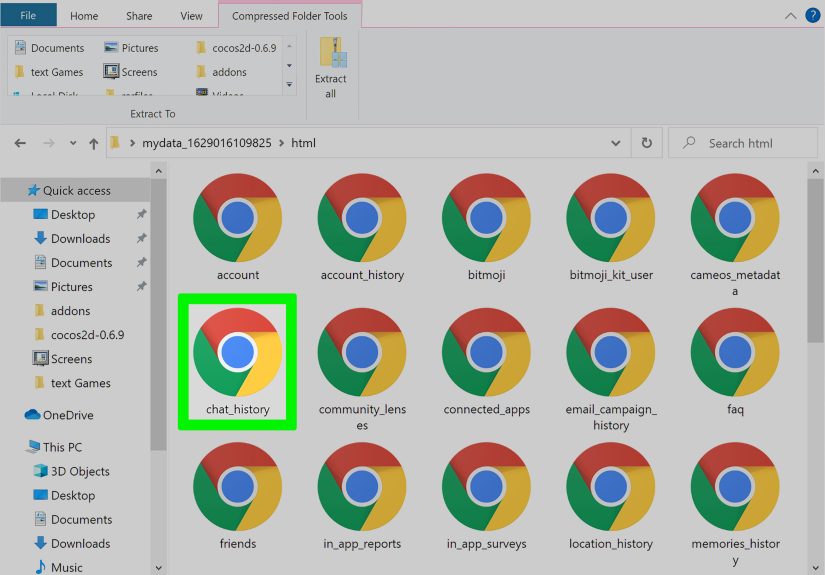The width and height of the screenshot is (825, 575).
Task: Switch to the Share ribbon tab
Action: click(x=139, y=16)
